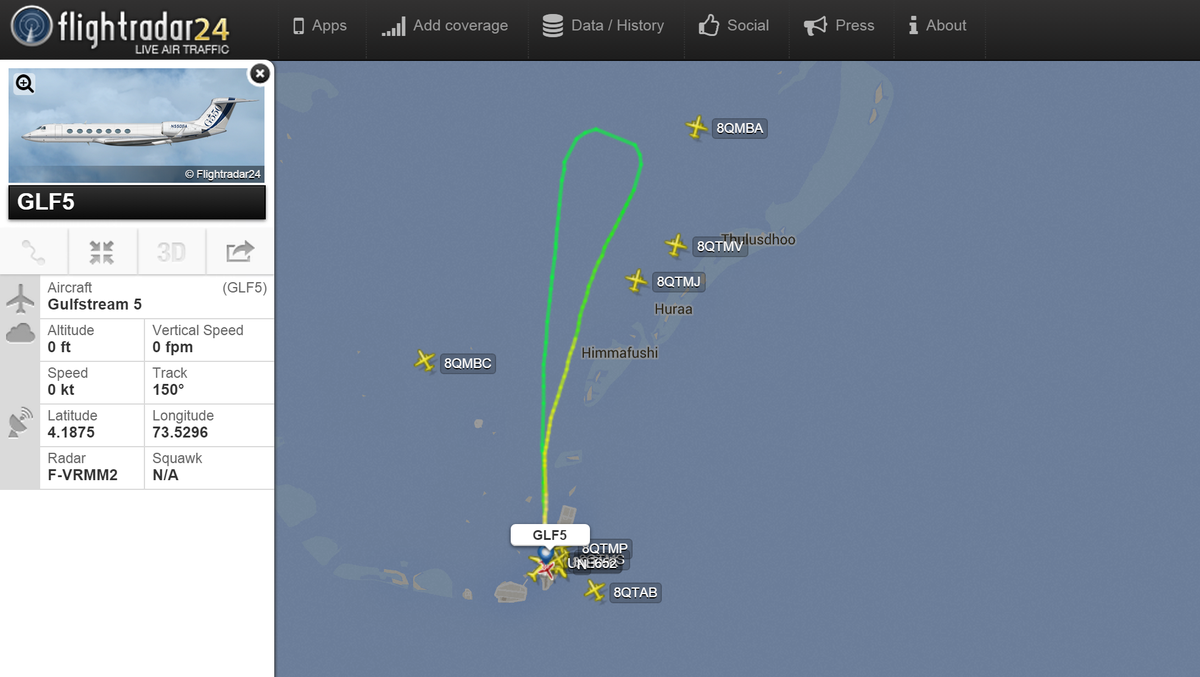Viewport: 1200px width, 677px height.
Task: Click the Gulfstream aircraft photo thumbnail
Action: point(137,125)
